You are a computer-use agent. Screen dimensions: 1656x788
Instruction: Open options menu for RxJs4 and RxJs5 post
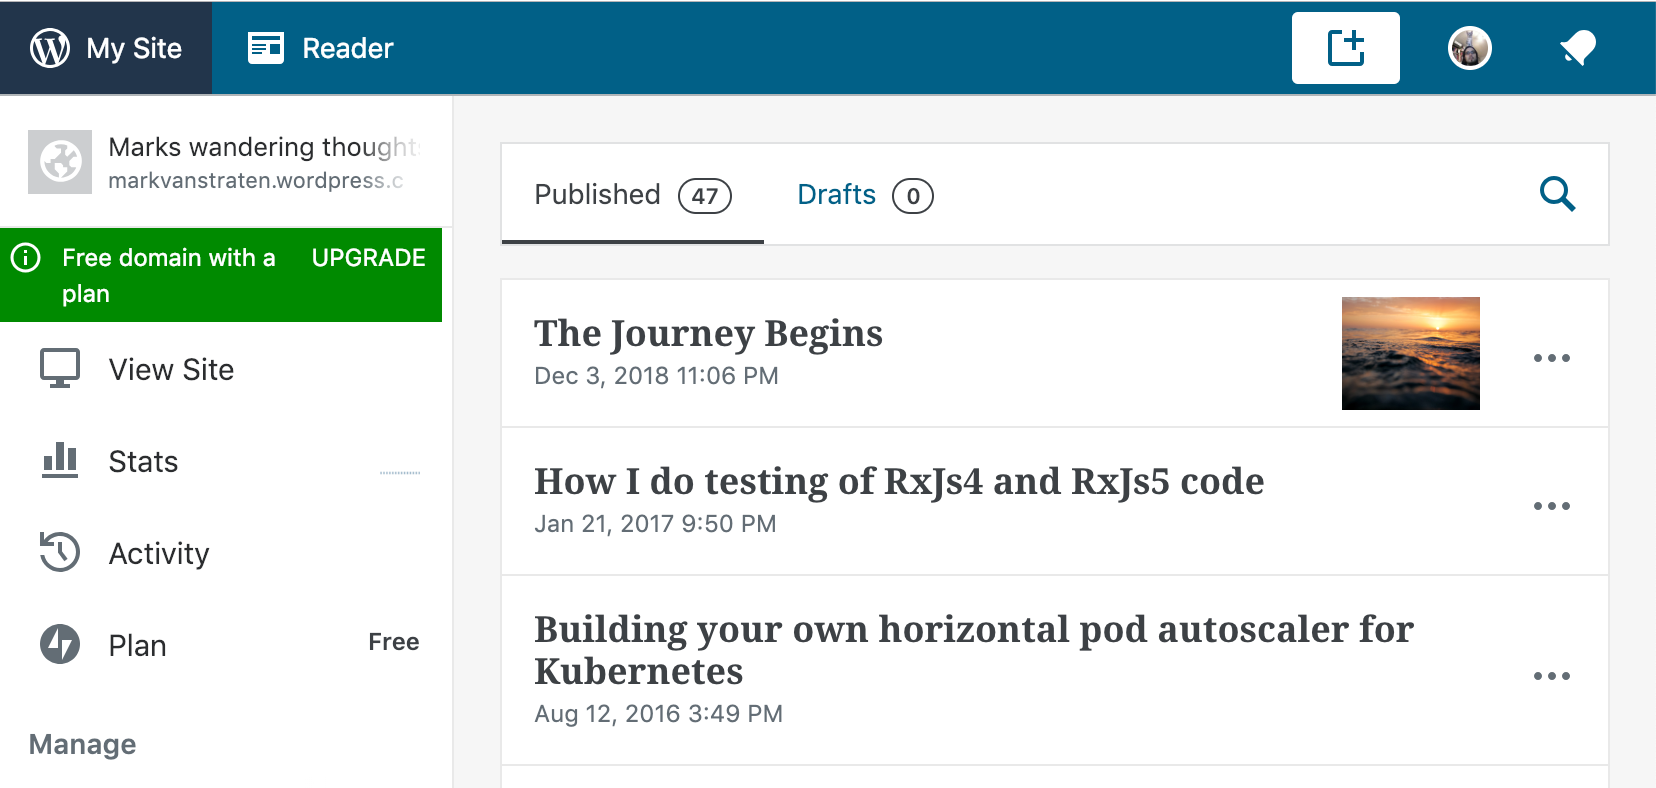click(x=1552, y=506)
